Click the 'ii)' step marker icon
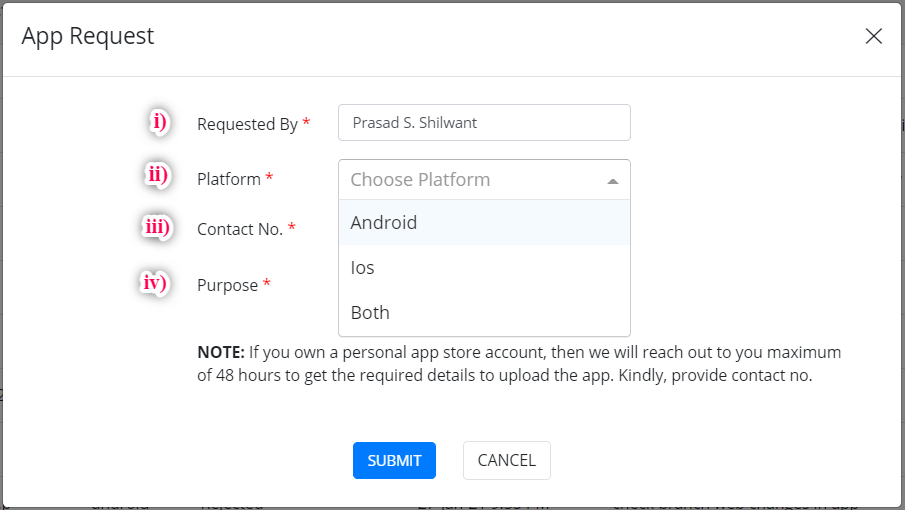This screenshot has height=510, width=905. 157,175
